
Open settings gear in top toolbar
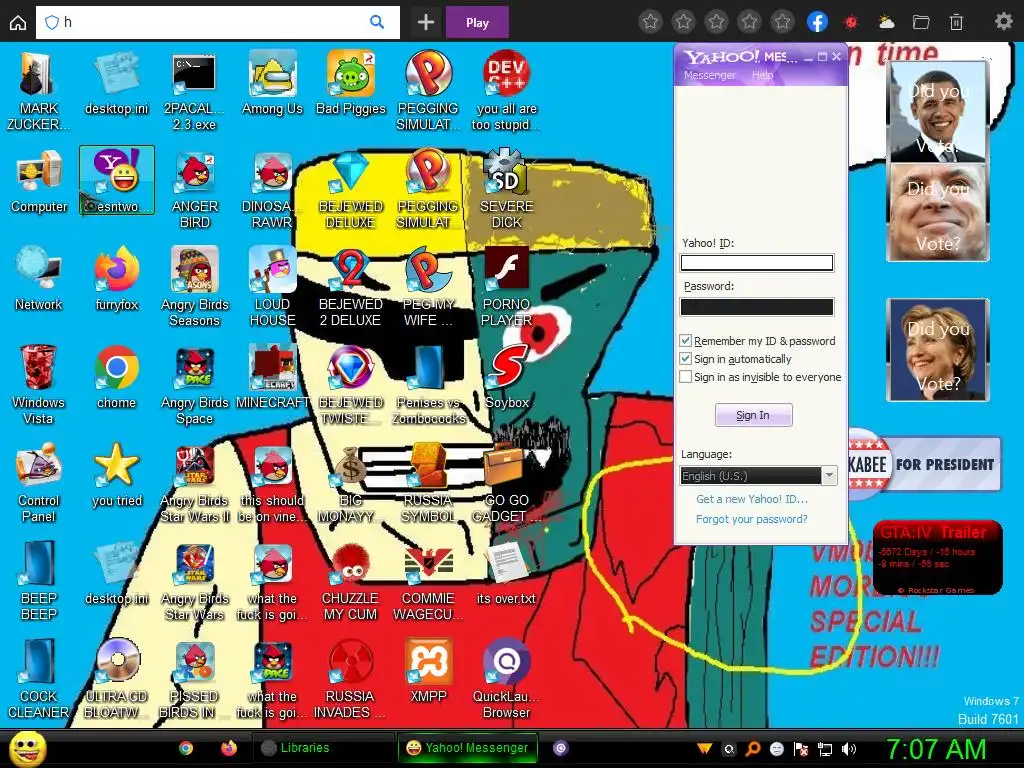[x=1003, y=22]
